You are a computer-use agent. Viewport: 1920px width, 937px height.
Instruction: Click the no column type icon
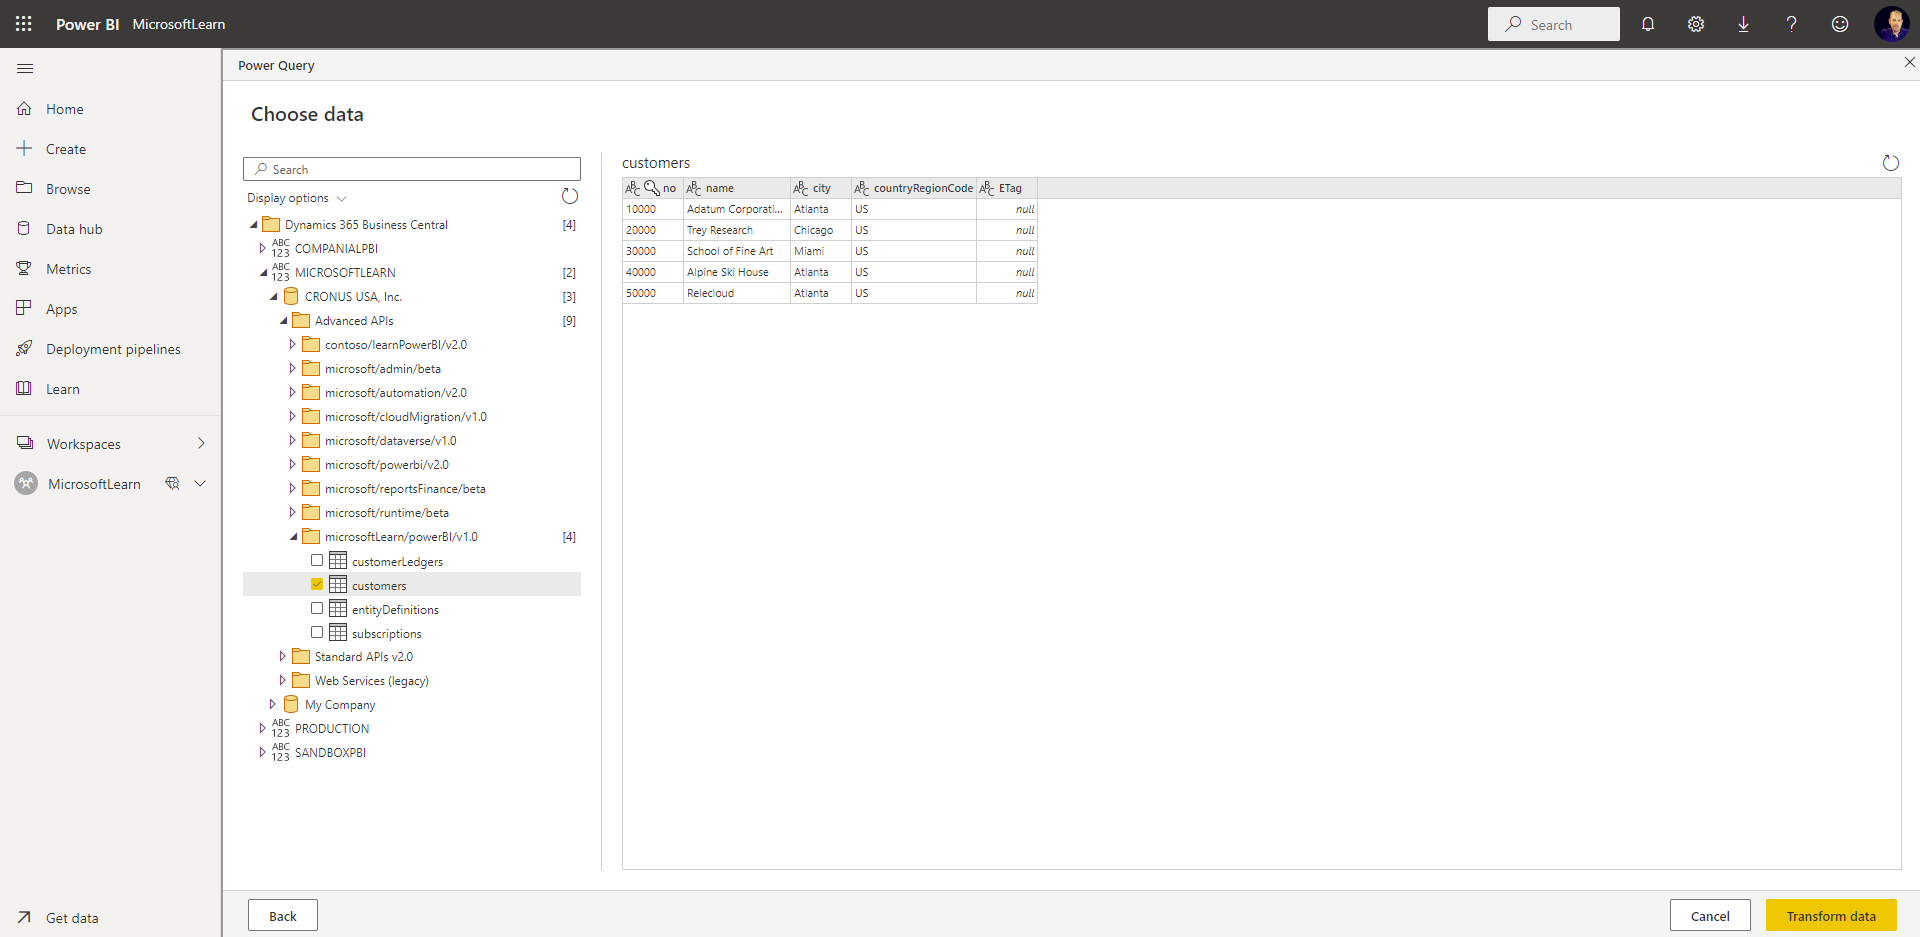click(633, 188)
